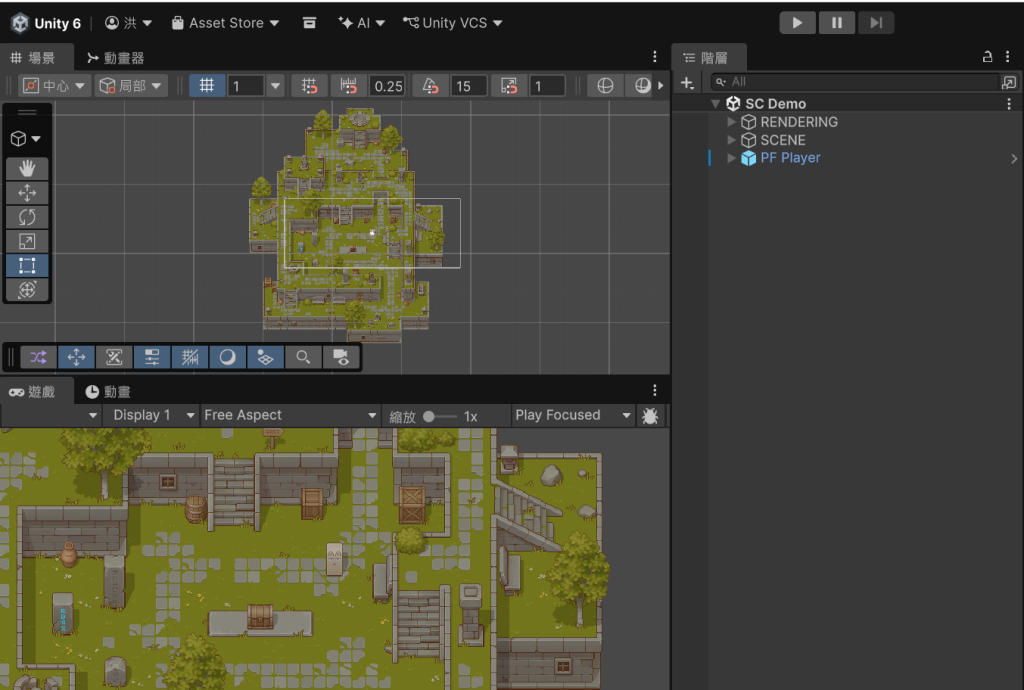Click the hierarchy search-by-type icon

coord(1009,82)
